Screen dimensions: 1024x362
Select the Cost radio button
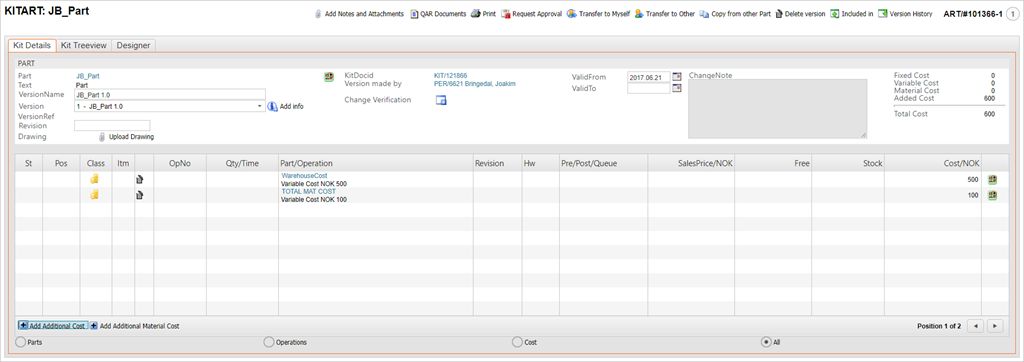pyautogui.click(x=517, y=342)
